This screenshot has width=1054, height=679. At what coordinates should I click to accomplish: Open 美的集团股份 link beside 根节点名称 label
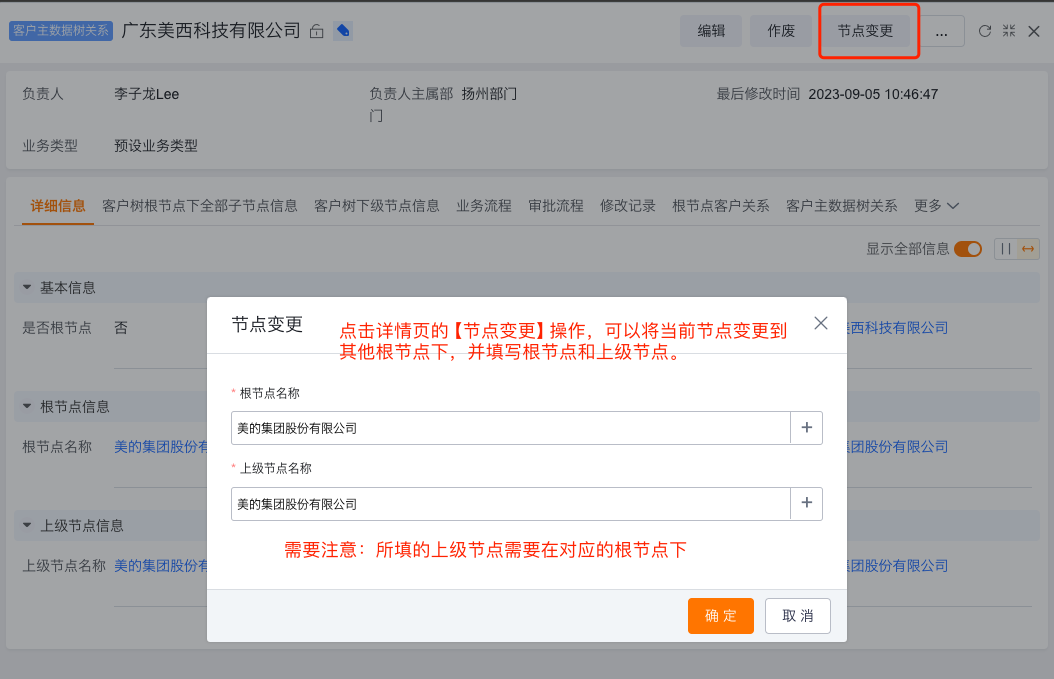(161, 446)
